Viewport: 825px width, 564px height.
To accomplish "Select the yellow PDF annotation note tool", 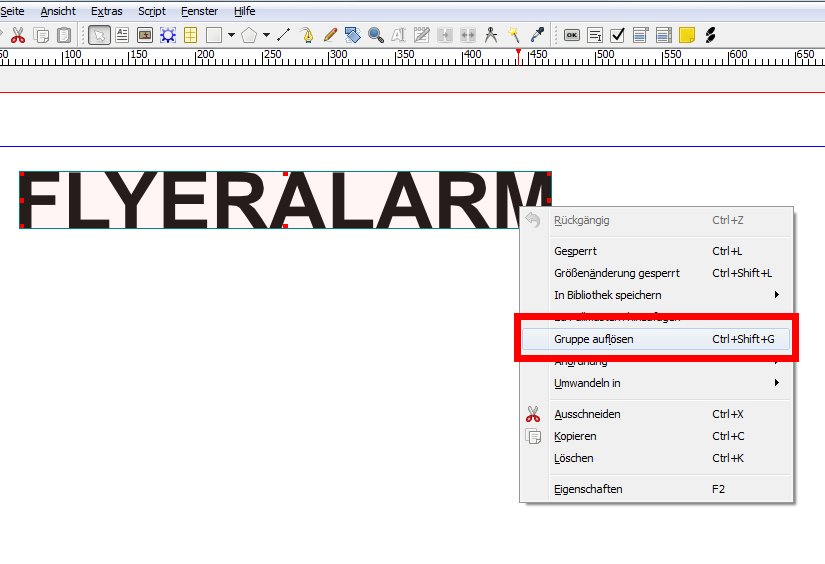I will tap(687, 35).
